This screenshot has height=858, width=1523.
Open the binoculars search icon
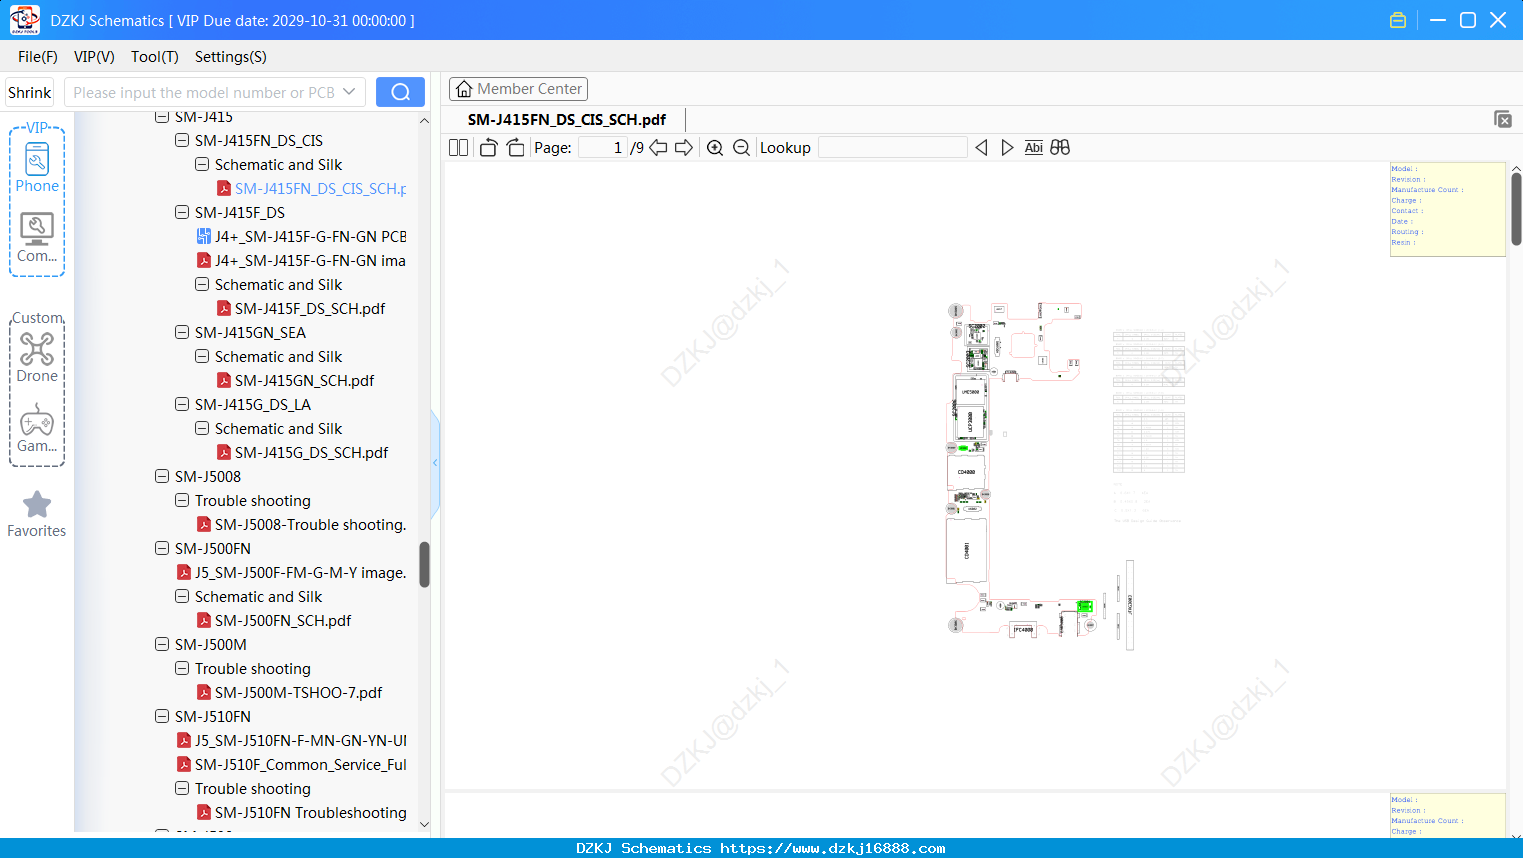point(1060,148)
